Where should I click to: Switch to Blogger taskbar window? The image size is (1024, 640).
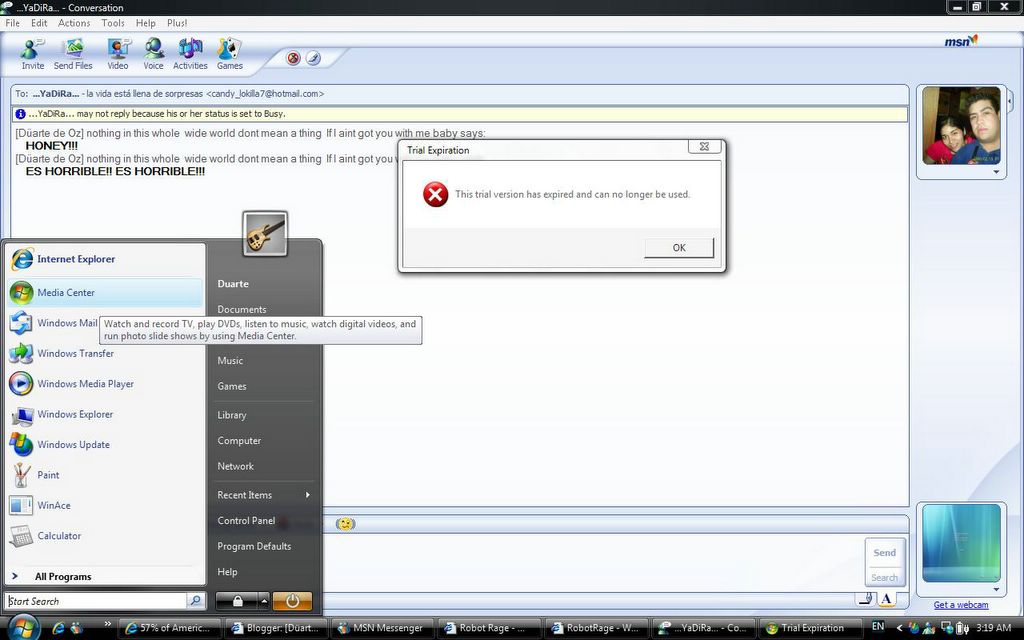(275, 628)
